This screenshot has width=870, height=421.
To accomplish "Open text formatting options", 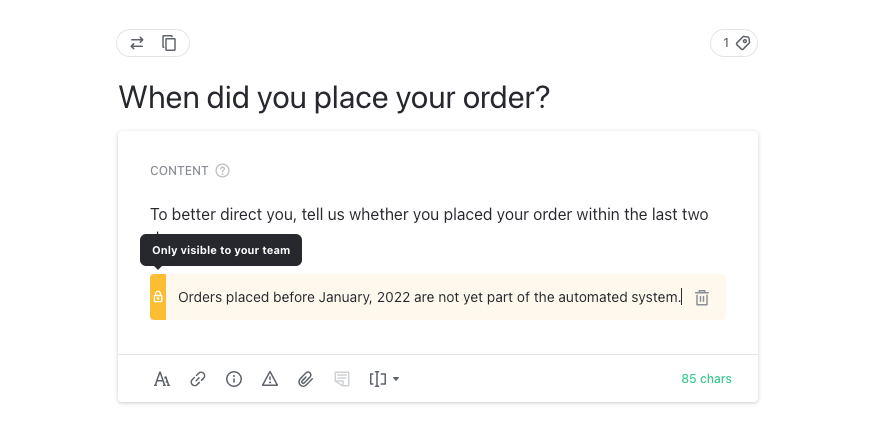I will 162,379.
